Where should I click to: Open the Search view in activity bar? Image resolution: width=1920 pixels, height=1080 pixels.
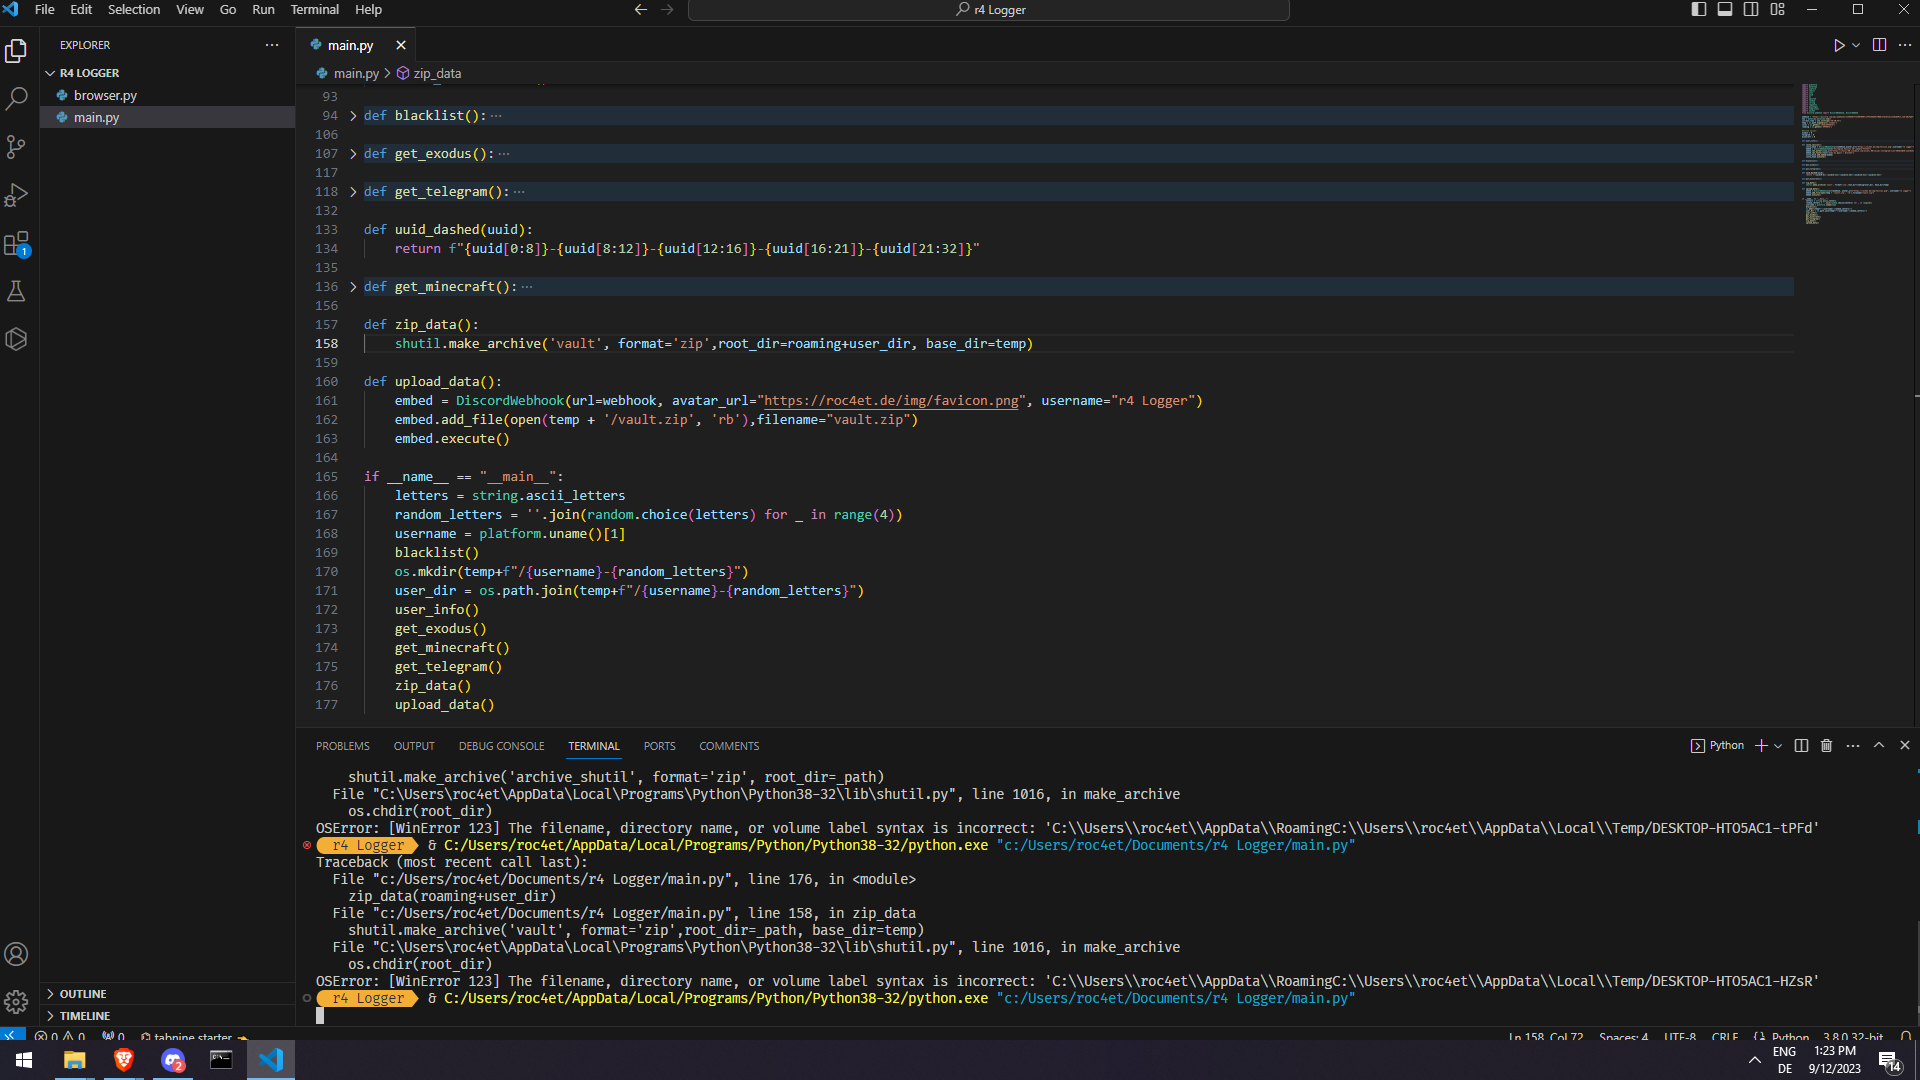click(x=16, y=99)
